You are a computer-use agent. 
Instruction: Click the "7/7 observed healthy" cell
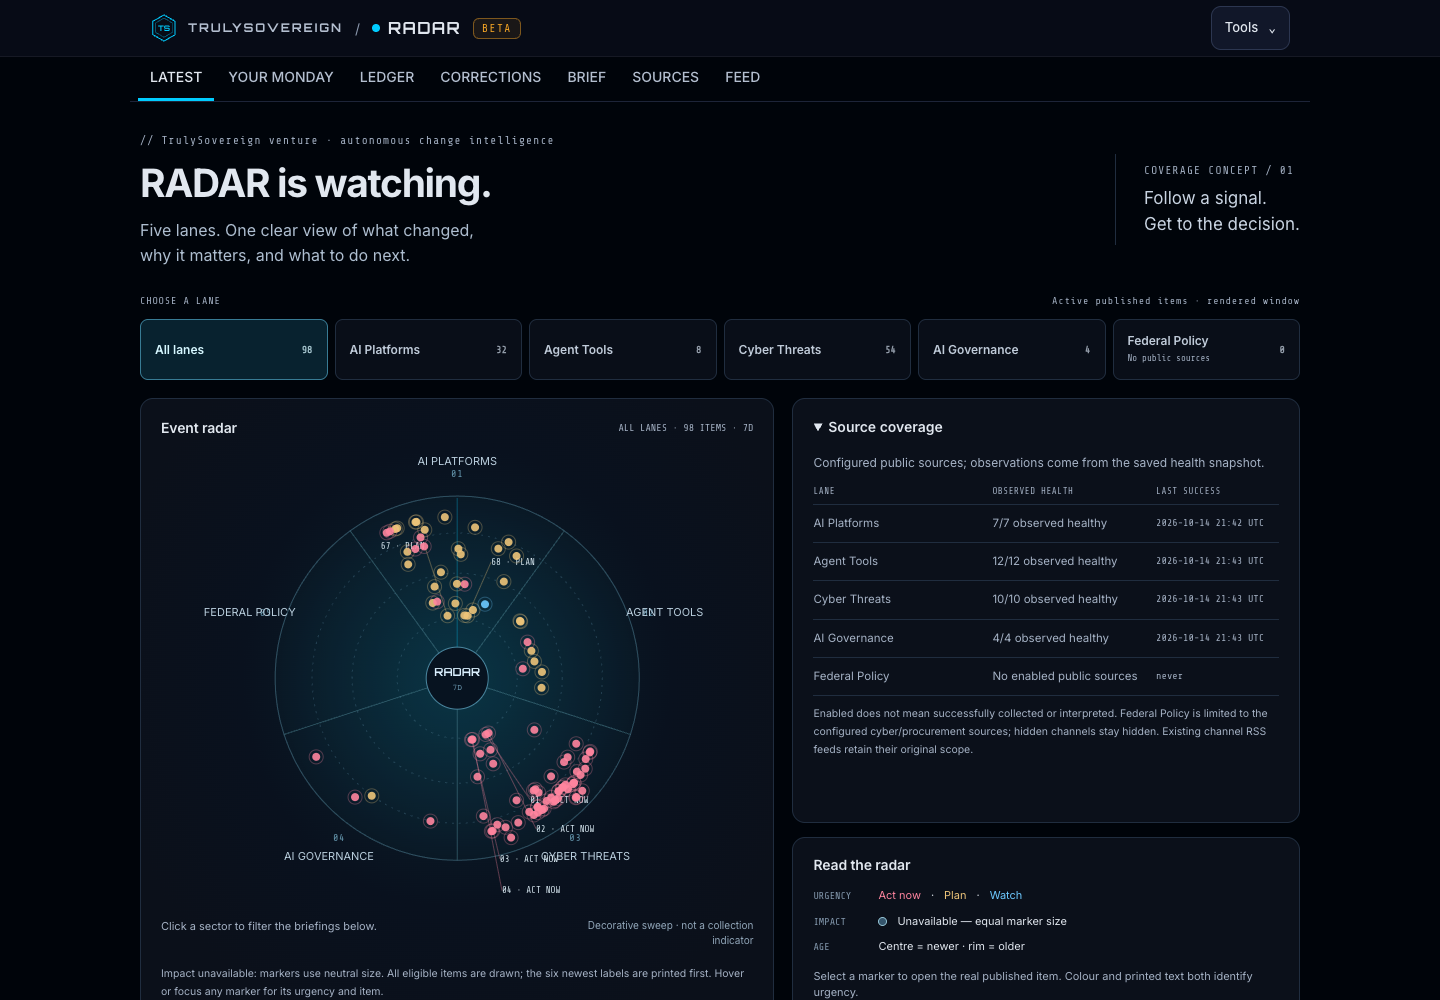1050,523
